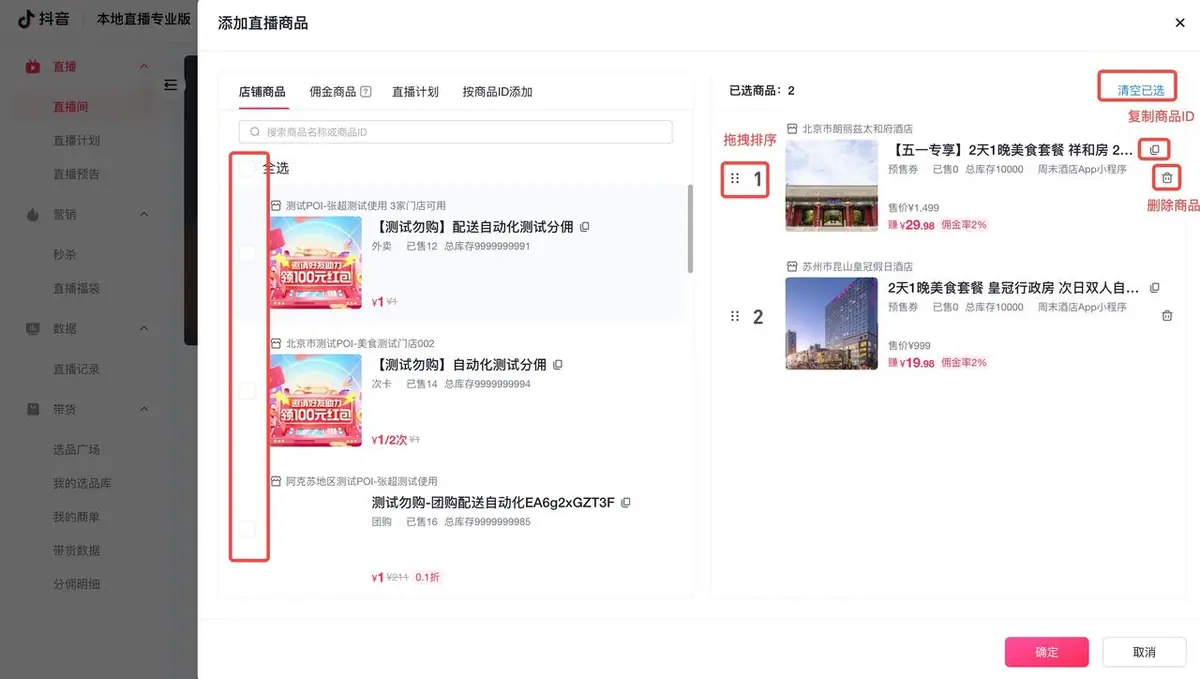1200x679 pixels.
Task: Collapse the 直播 sidebar section
Action: coord(144,67)
